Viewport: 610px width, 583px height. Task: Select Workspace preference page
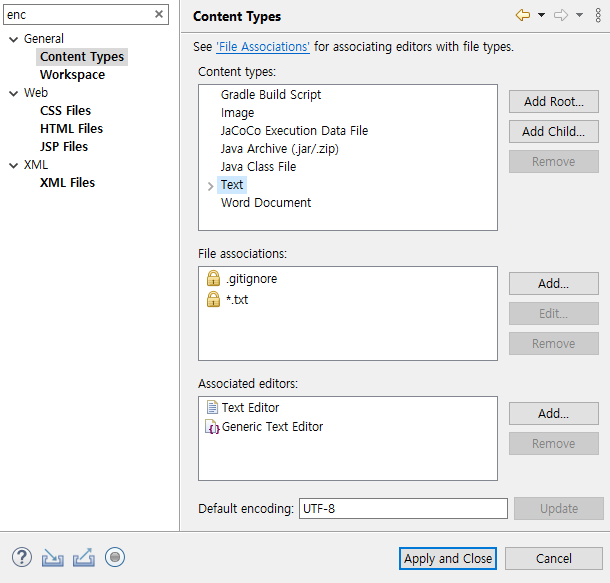(x=72, y=75)
